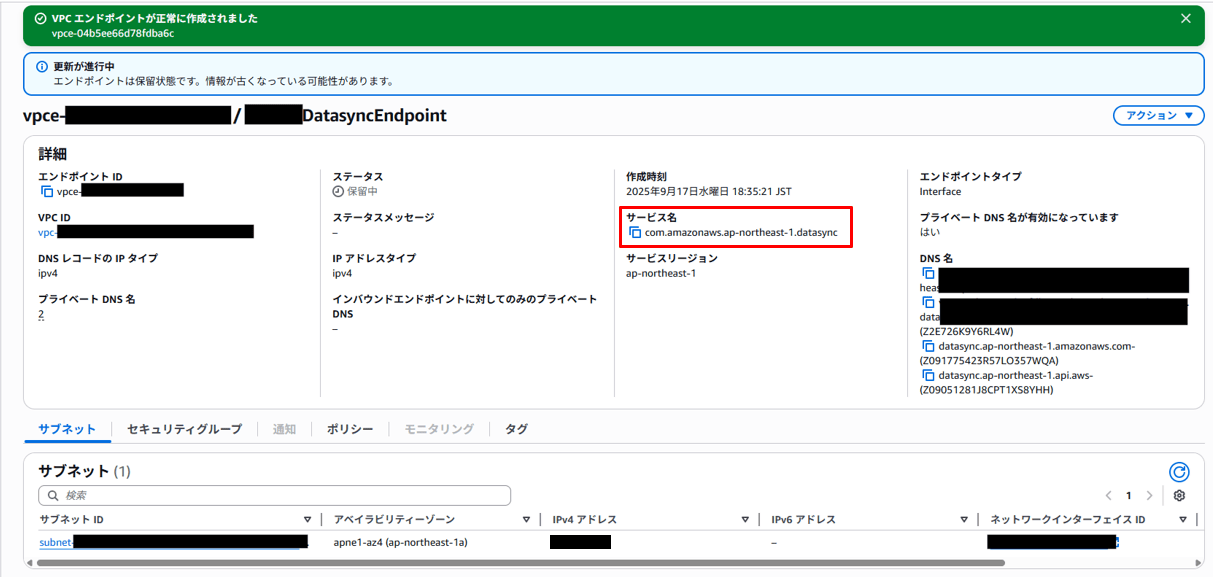Sort by アベイラビリティーゾーン column
This screenshot has height=577, width=1213.
(x=526, y=520)
